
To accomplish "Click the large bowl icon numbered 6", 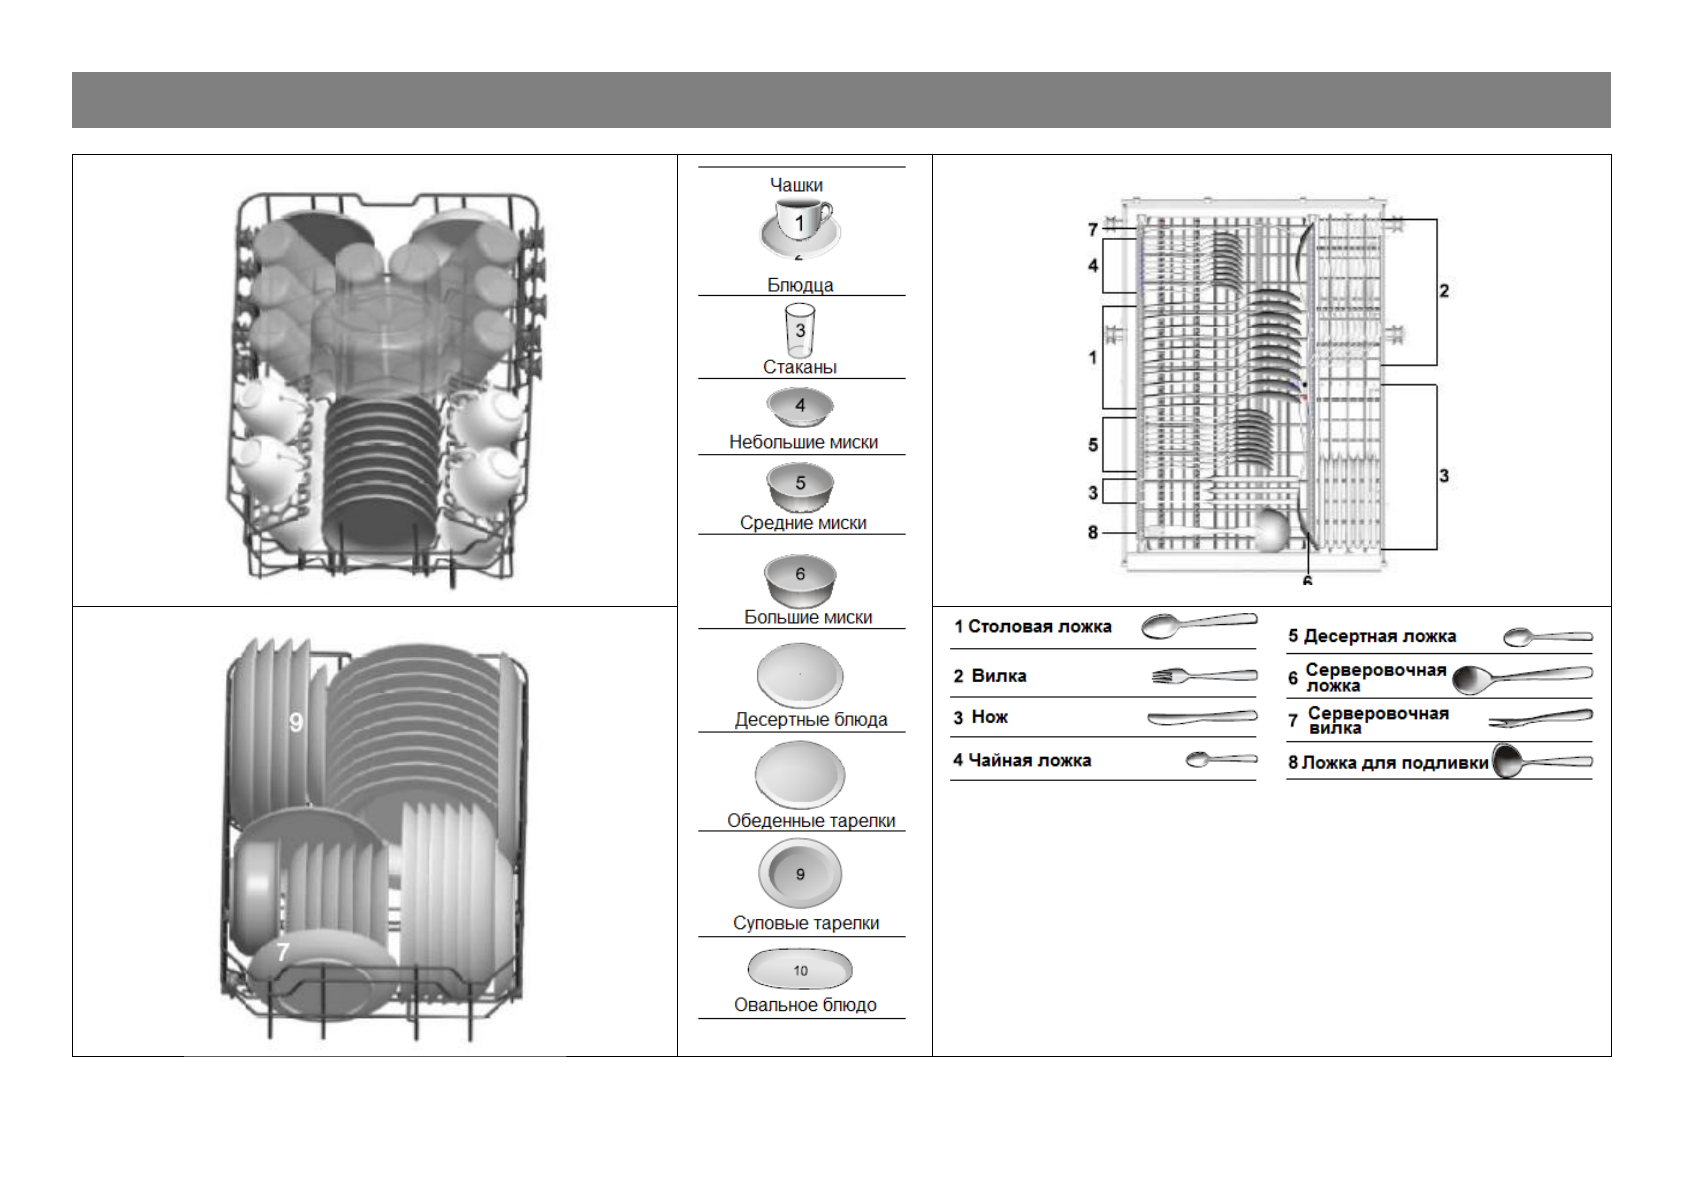I will [x=799, y=577].
